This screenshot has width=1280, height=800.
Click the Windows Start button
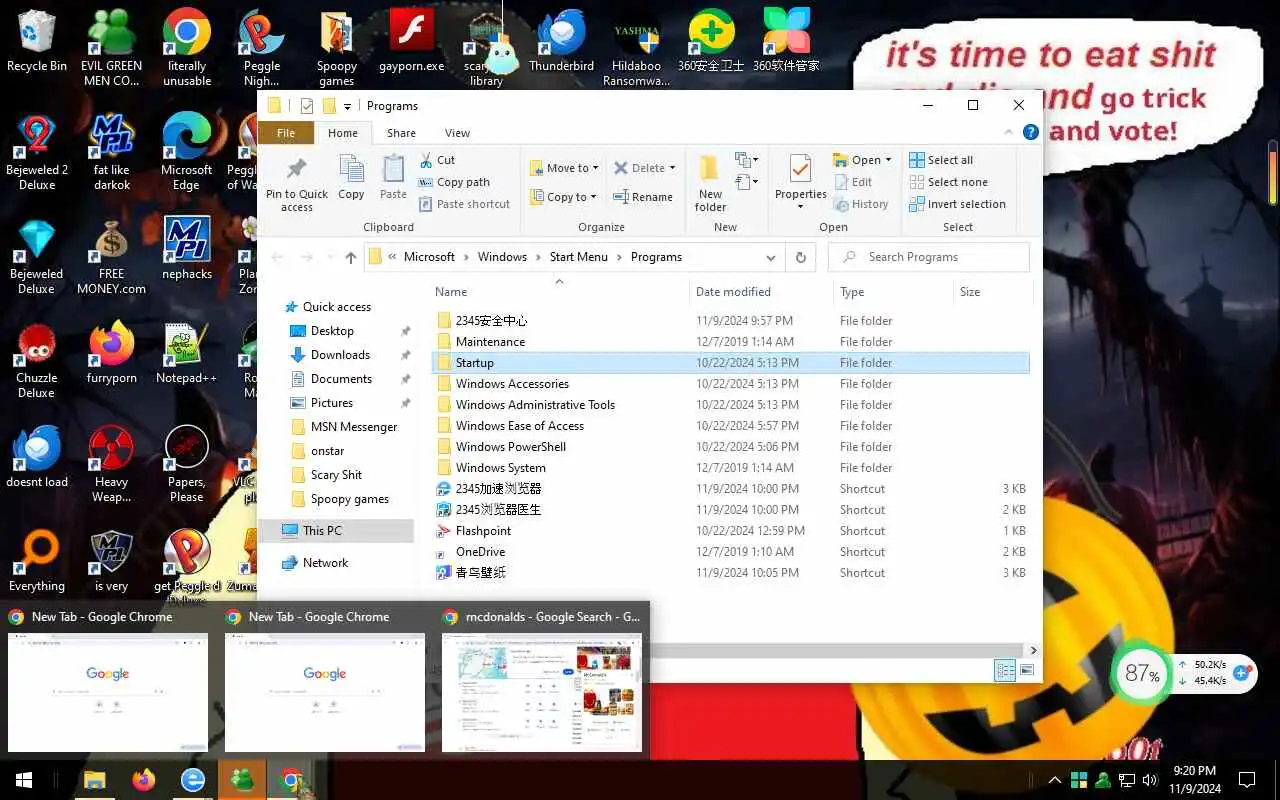point(23,780)
